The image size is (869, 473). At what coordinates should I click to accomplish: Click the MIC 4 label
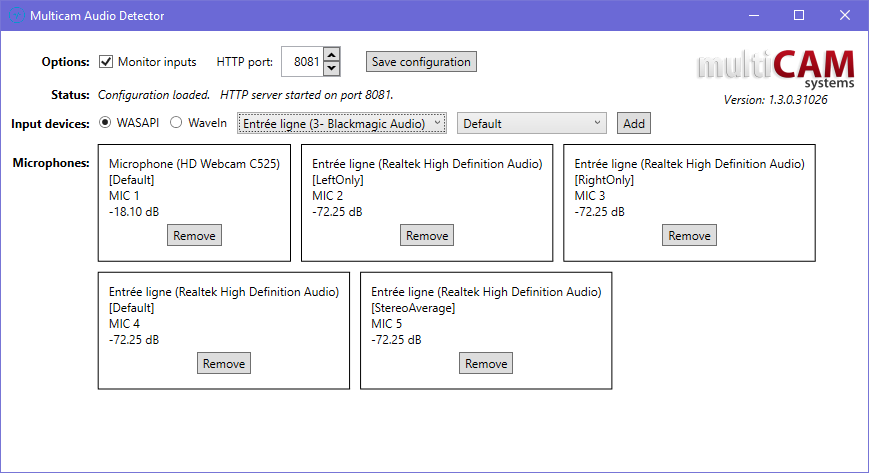(124, 323)
